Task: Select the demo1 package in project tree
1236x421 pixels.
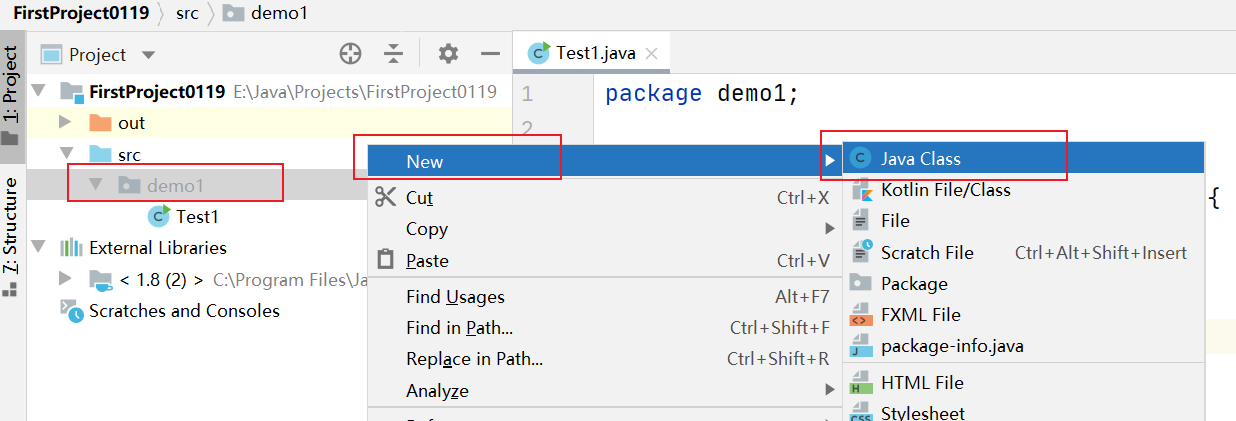Action: coord(175,185)
